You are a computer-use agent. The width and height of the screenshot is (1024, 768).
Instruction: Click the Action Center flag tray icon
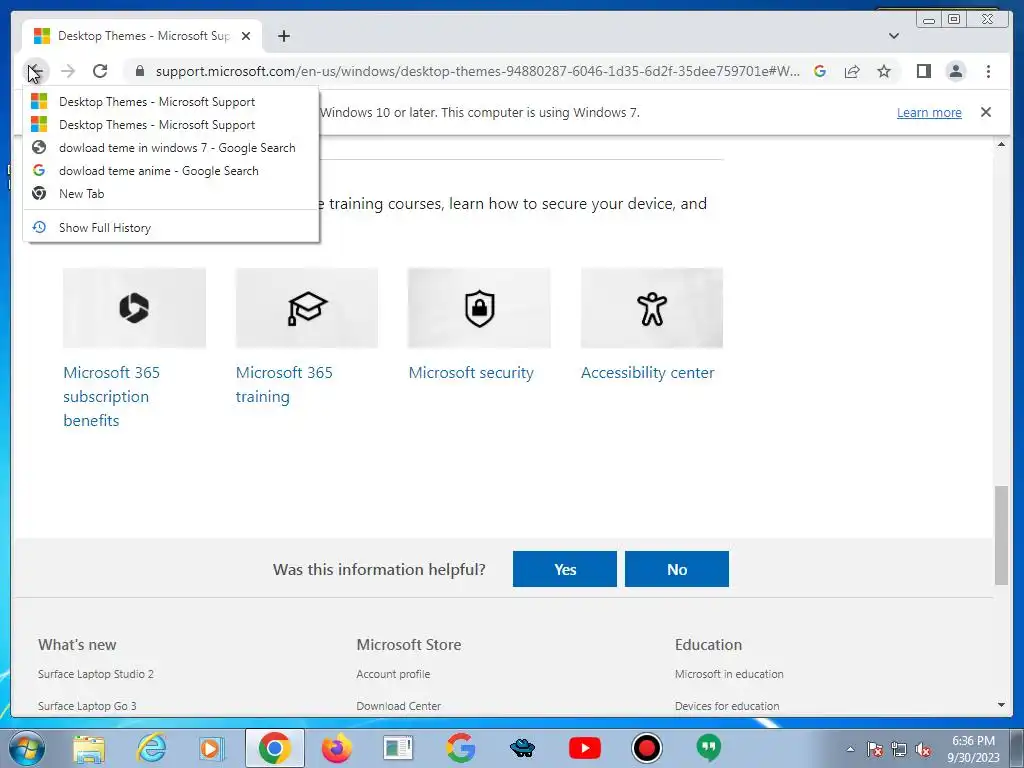875,749
